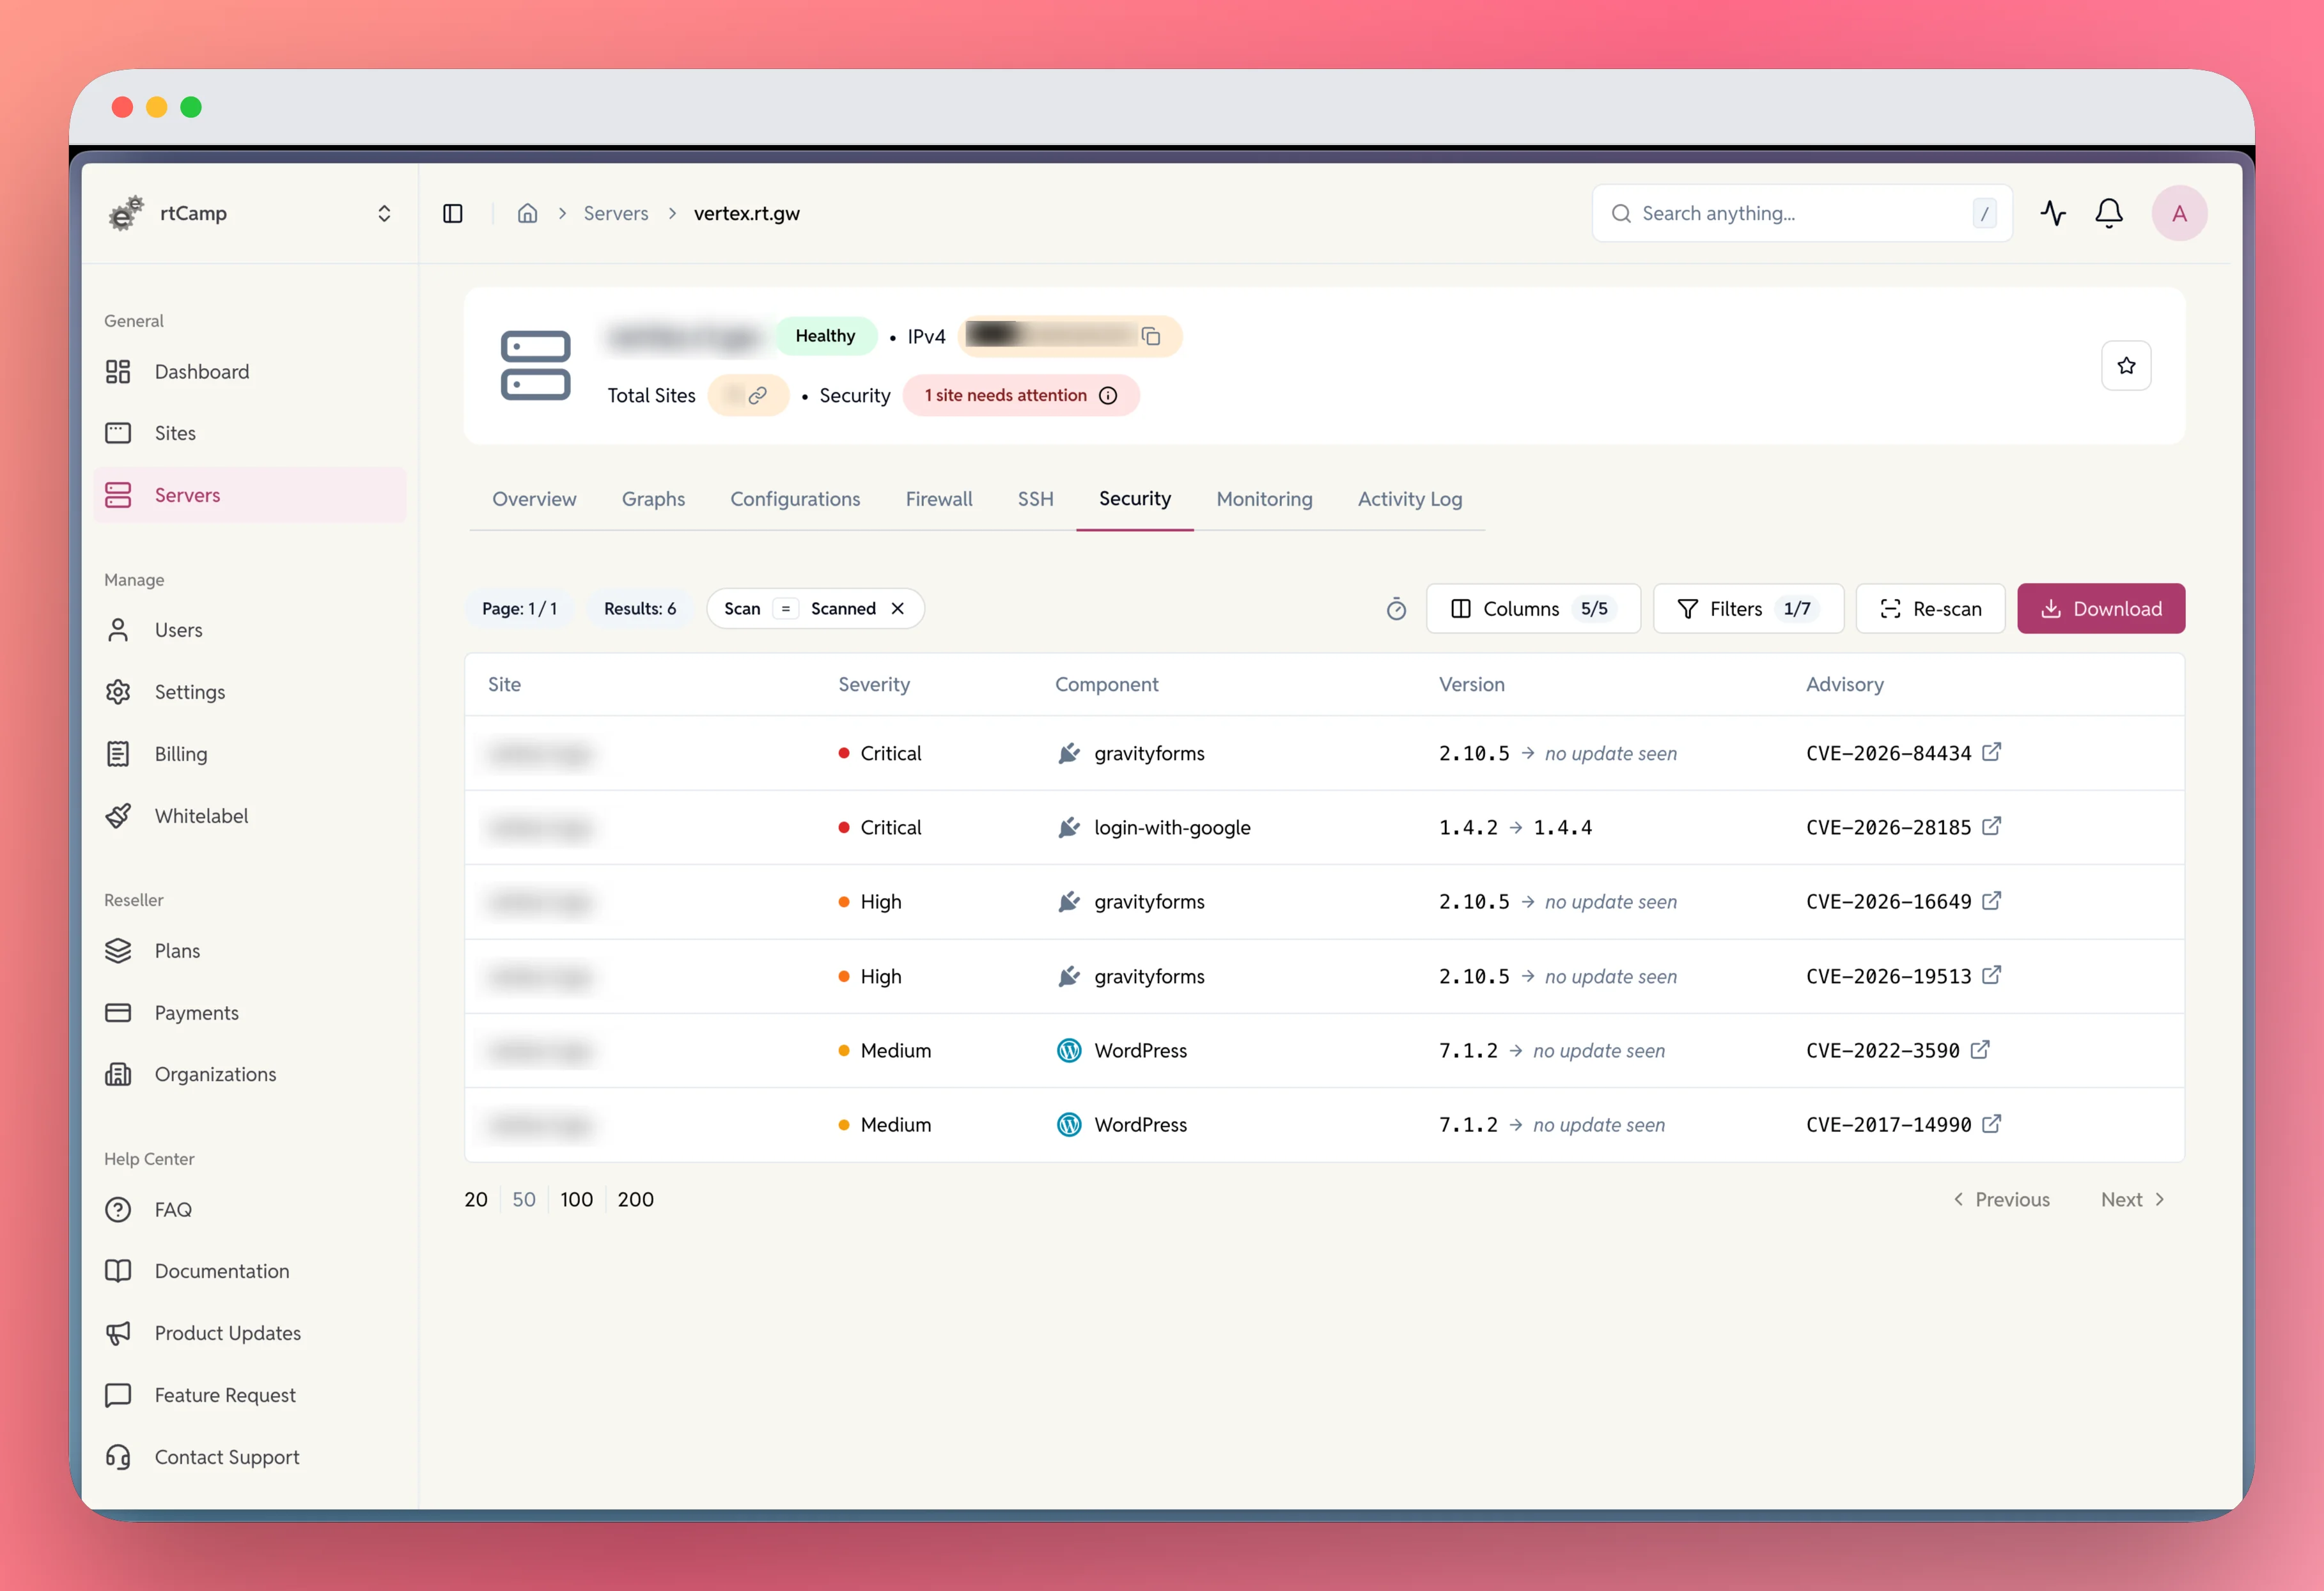Click the stopwatch timer icon
This screenshot has height=1591, width=2324.
pyautogui.click(x=1396, y=609)
